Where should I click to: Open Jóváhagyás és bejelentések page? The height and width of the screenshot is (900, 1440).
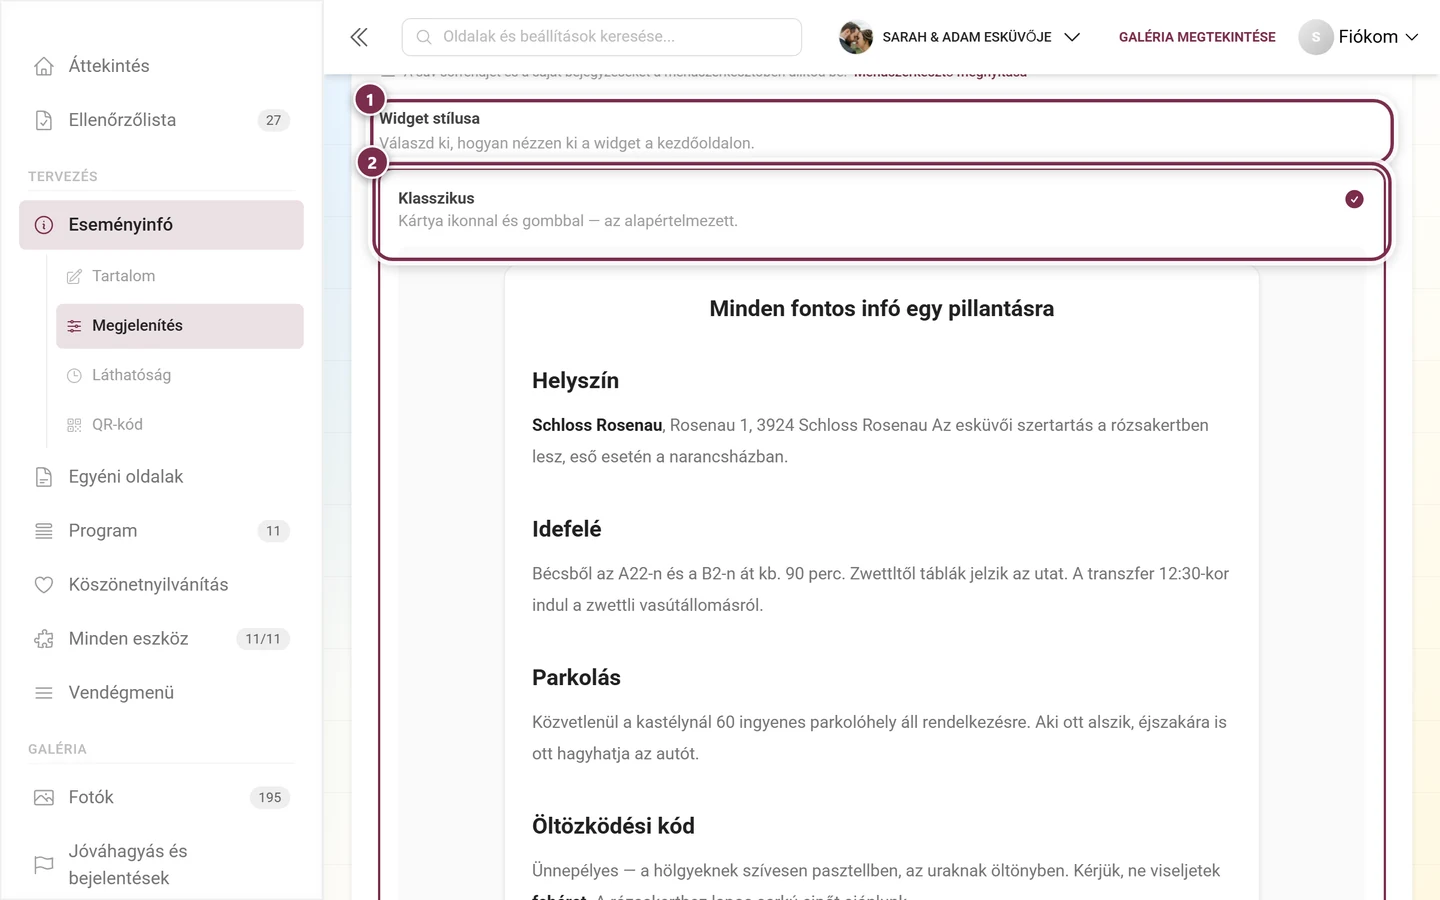click(161, 864)
